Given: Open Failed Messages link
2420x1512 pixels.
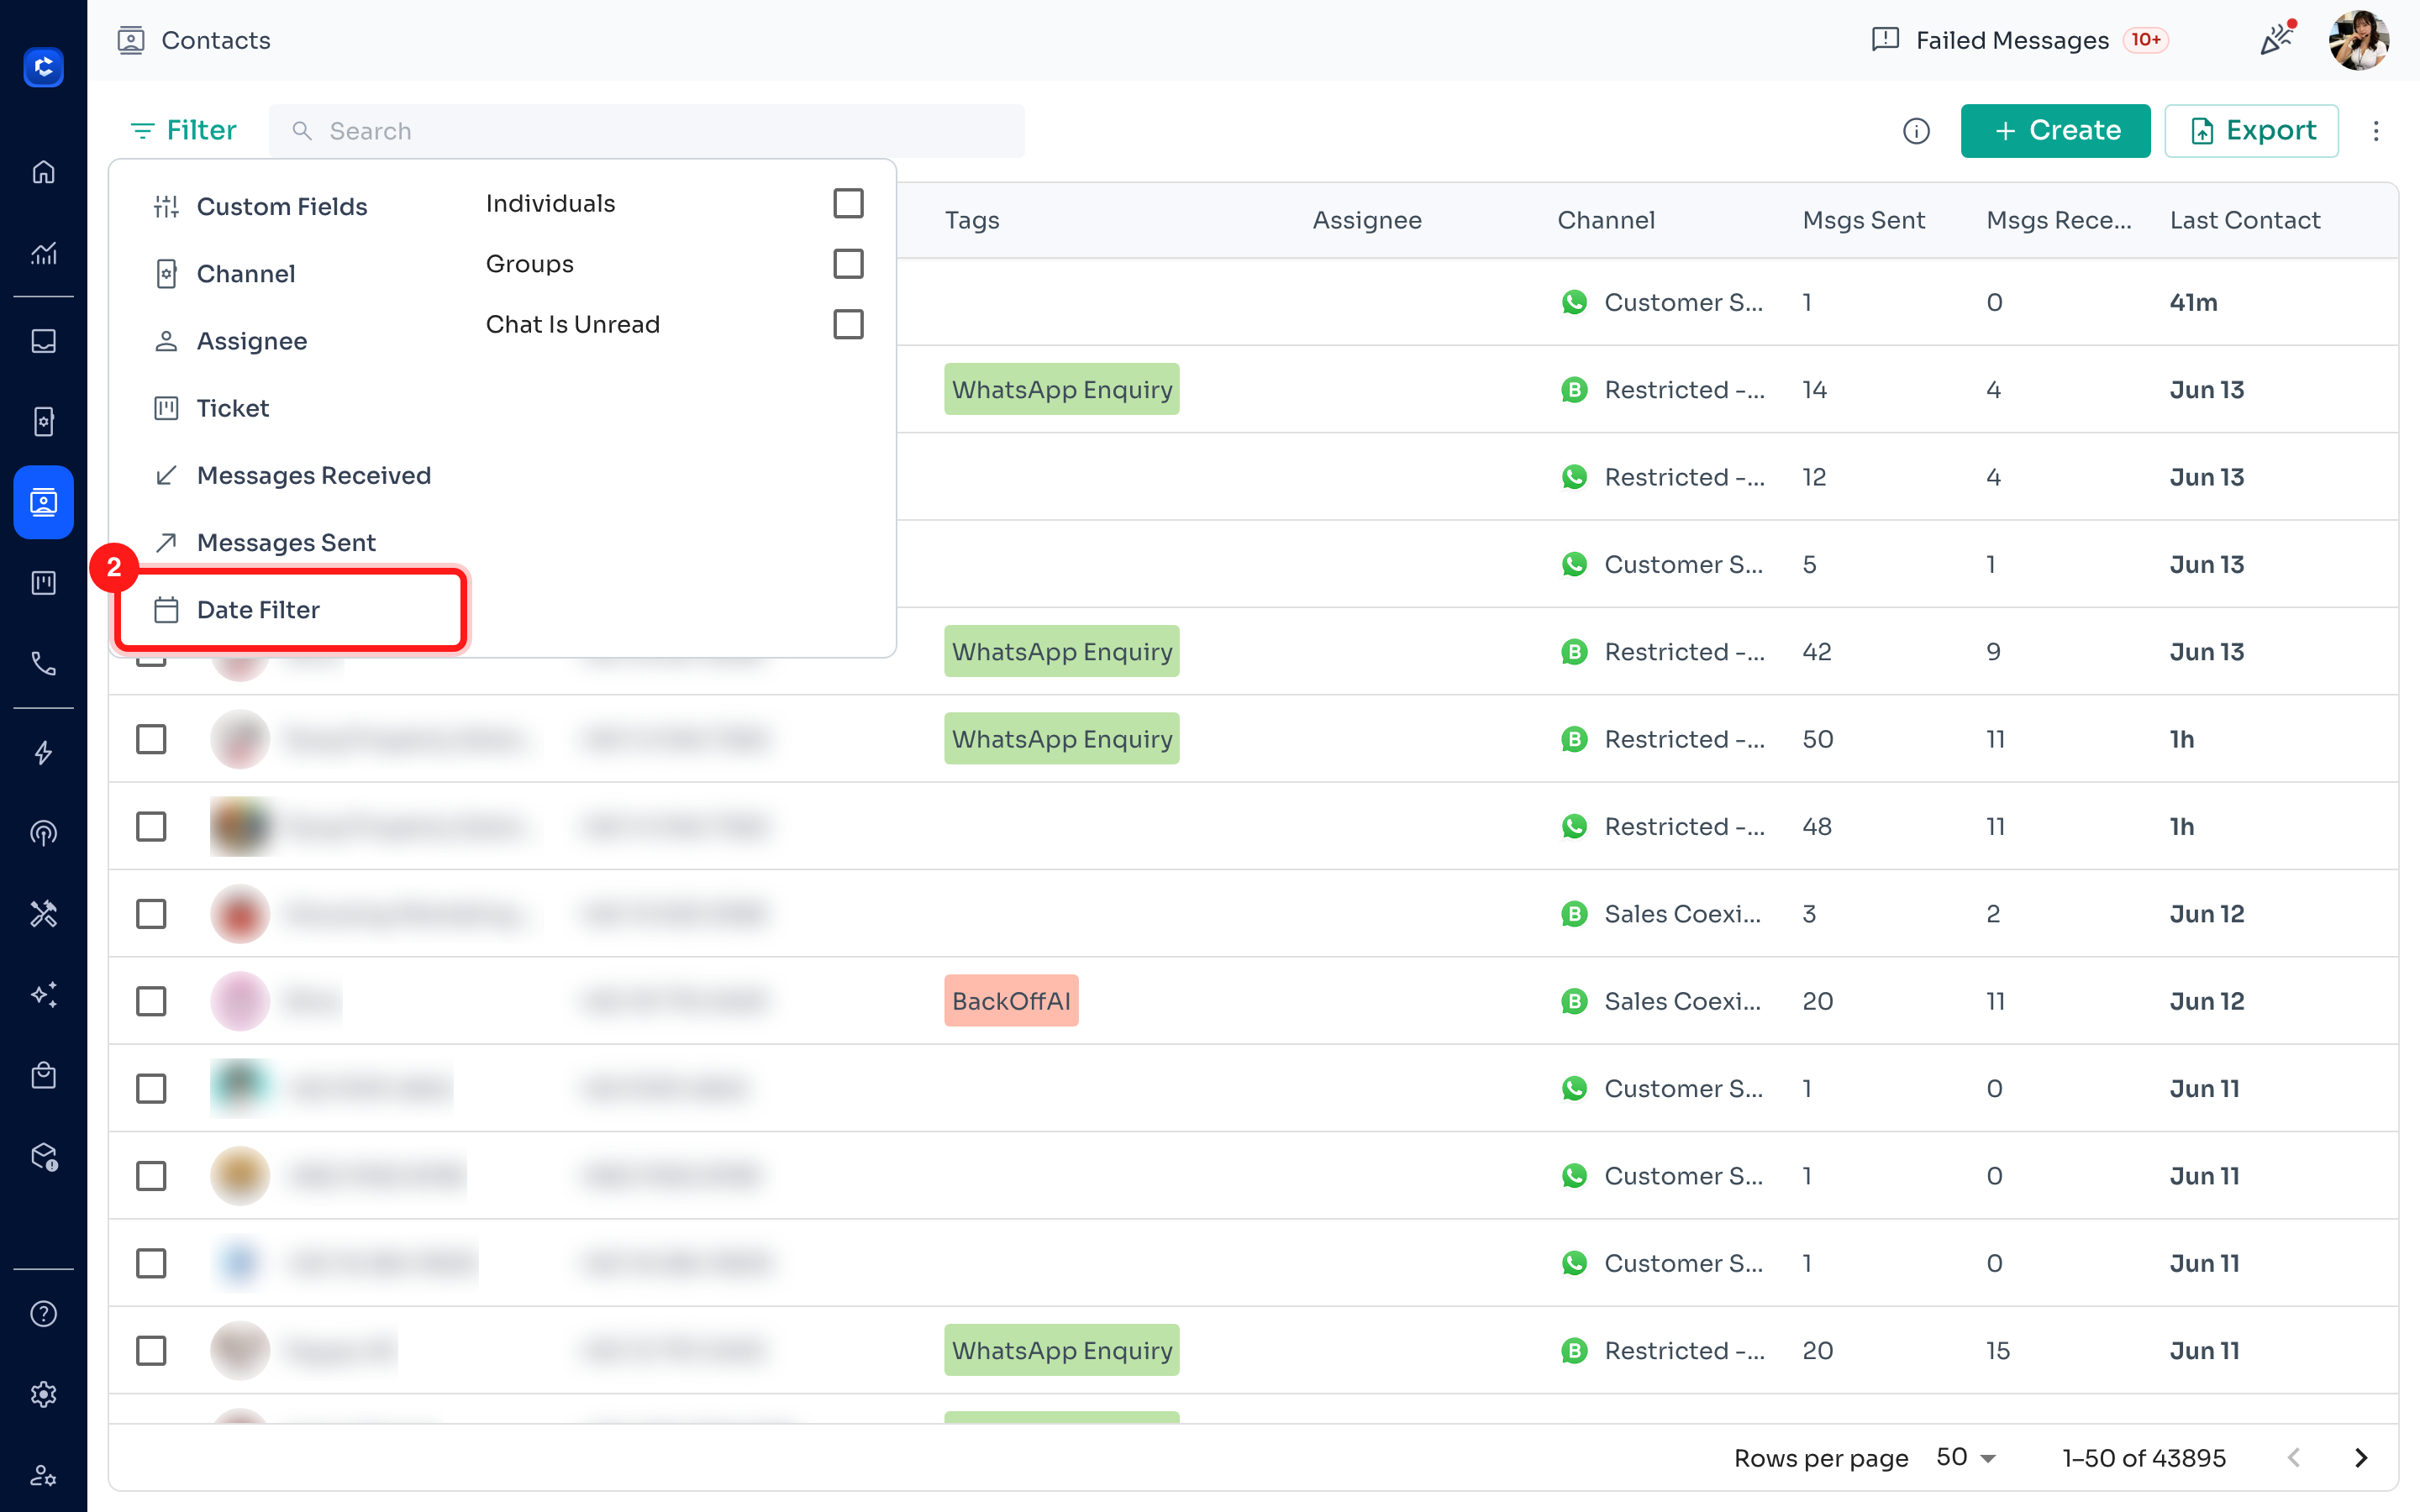Looking at the screenshot, I should pos(2012,40).
